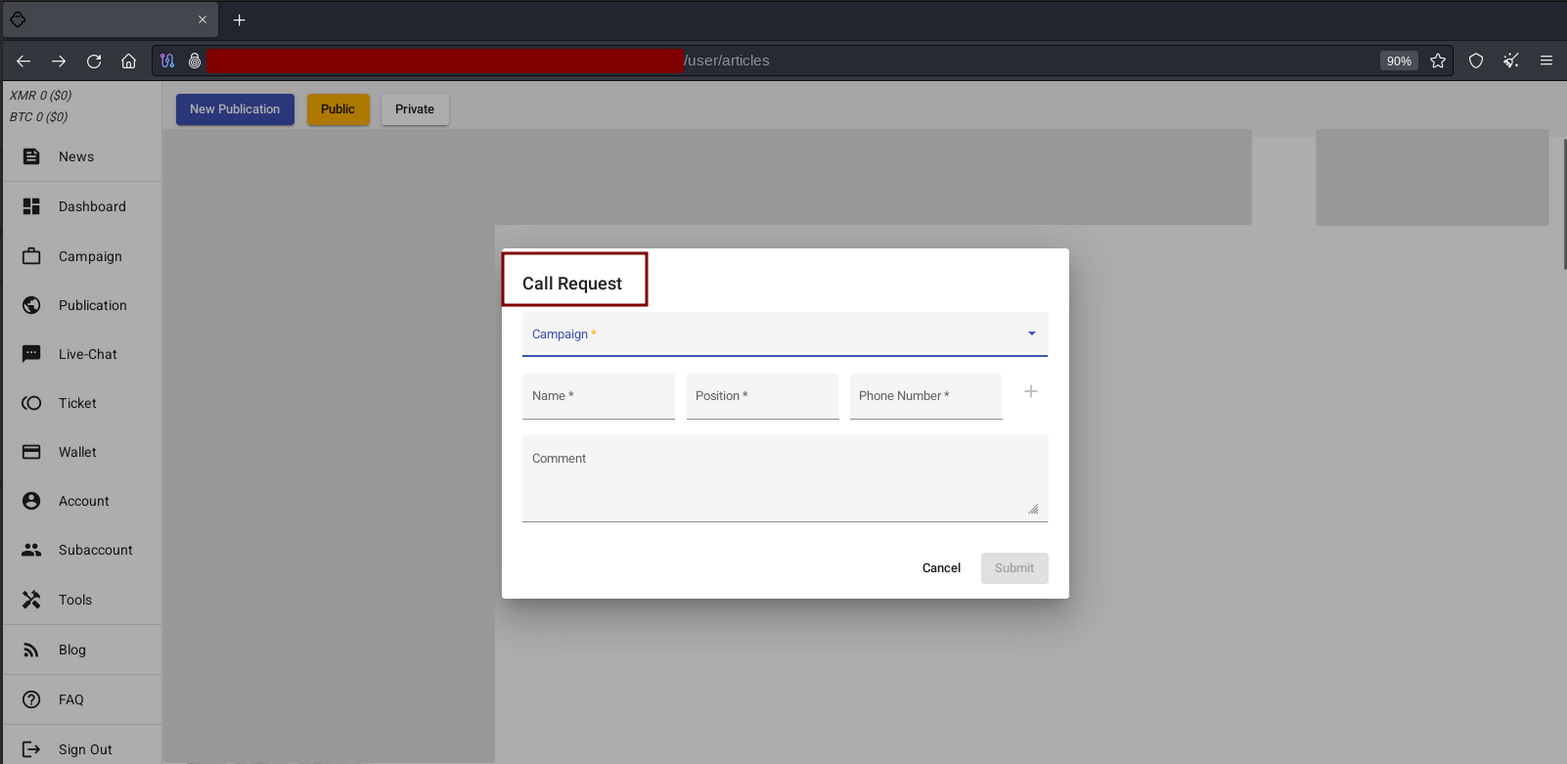Click the Tools wrench icon
The width and height of the screenshot is (1567, 764).
[x=31, y=600]
